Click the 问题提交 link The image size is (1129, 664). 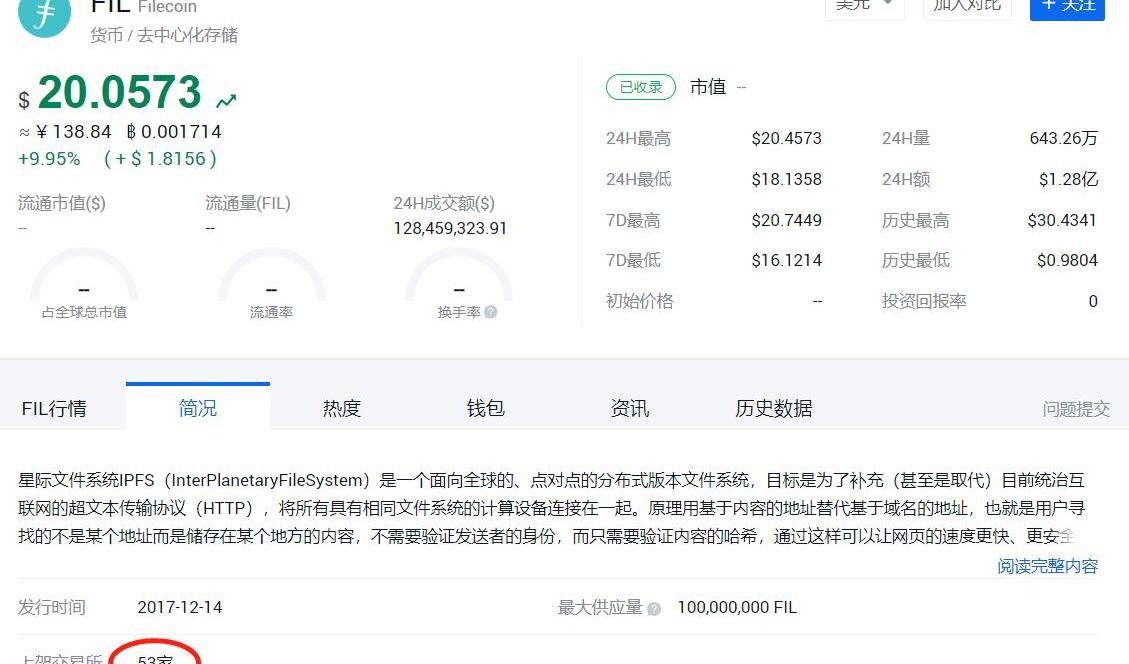click(x=1076, y=408)
